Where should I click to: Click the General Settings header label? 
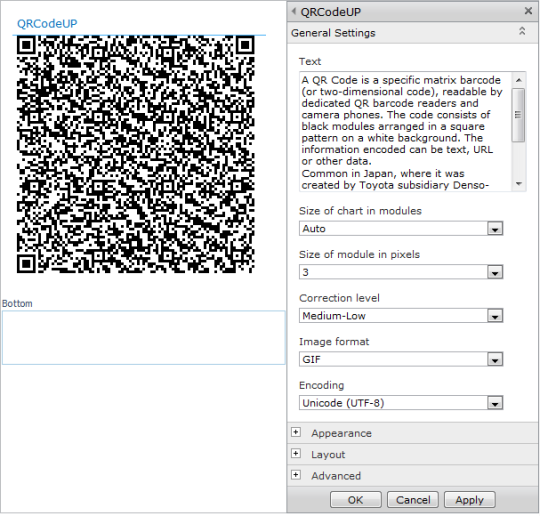click(x=333, y=33)
